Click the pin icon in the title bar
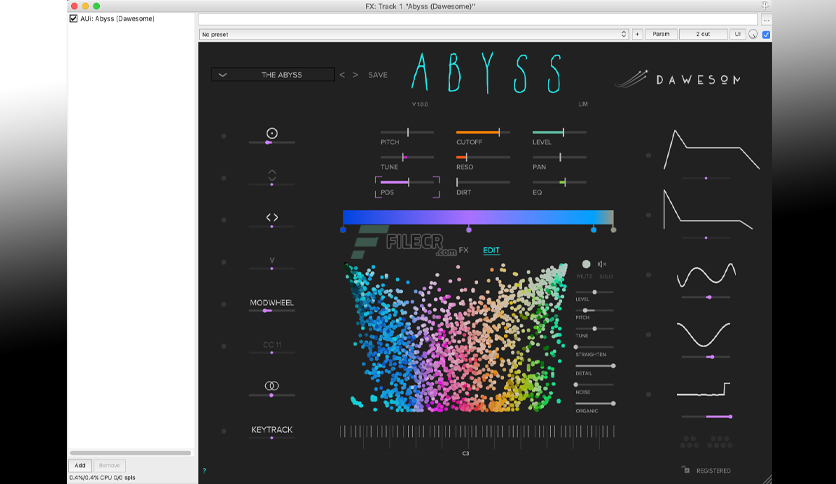Image resolution: width=836 pixels, height=484 pixels. pos(765,6)
